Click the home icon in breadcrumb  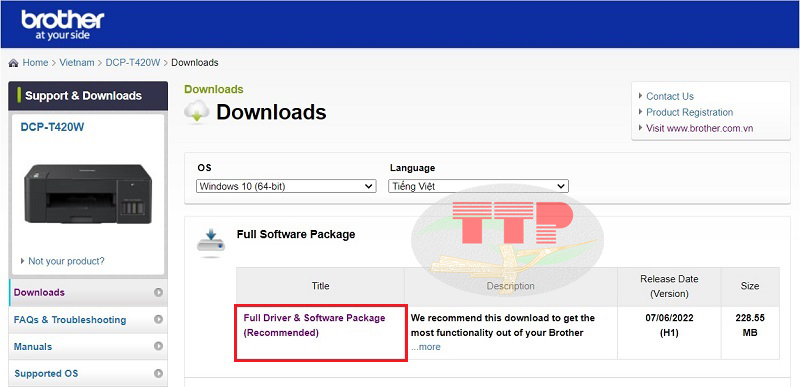14,63
